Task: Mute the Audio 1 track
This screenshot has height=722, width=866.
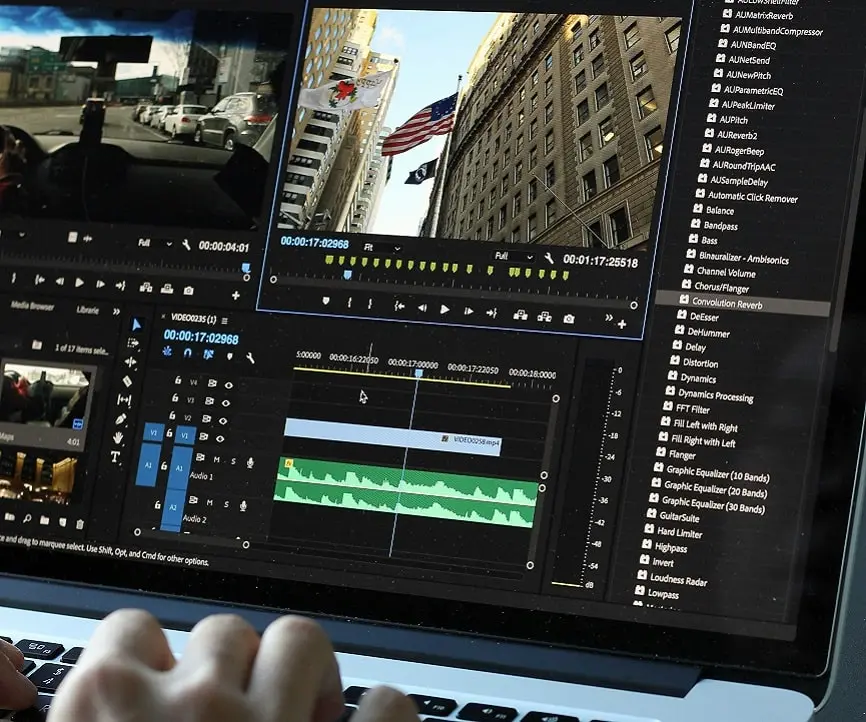Action: pyautogui.click(x=216, y=460)
